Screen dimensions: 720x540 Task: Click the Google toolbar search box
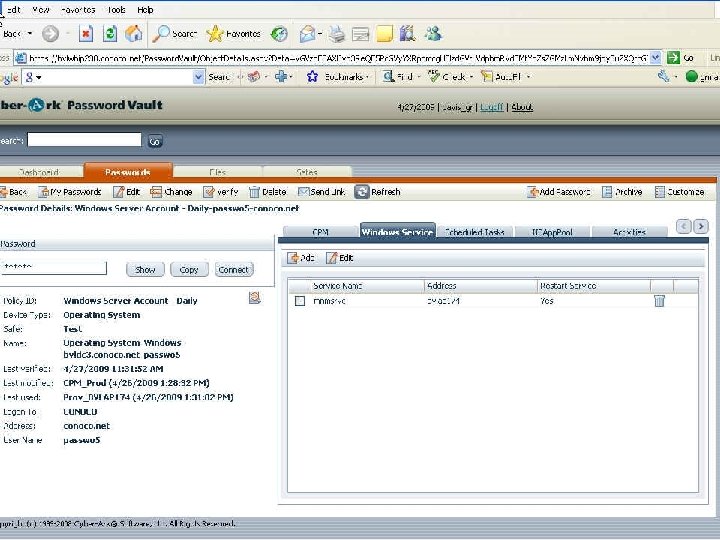click(x=107, y=77)
